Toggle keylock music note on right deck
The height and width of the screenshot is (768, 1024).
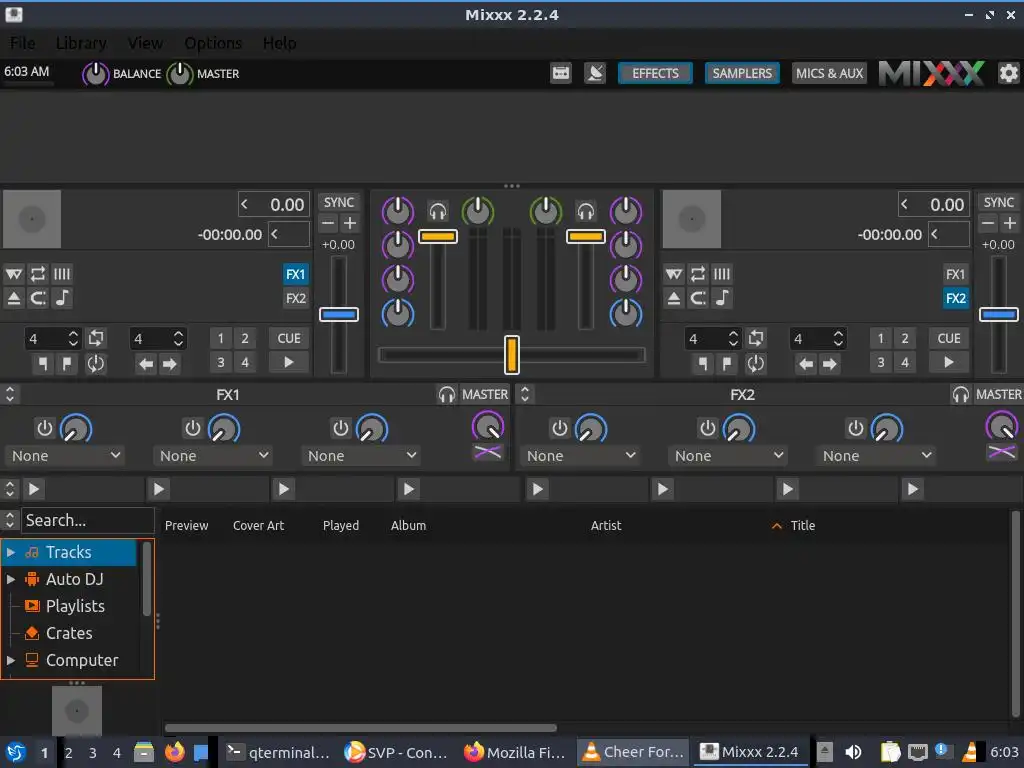[x=722, y=298]
